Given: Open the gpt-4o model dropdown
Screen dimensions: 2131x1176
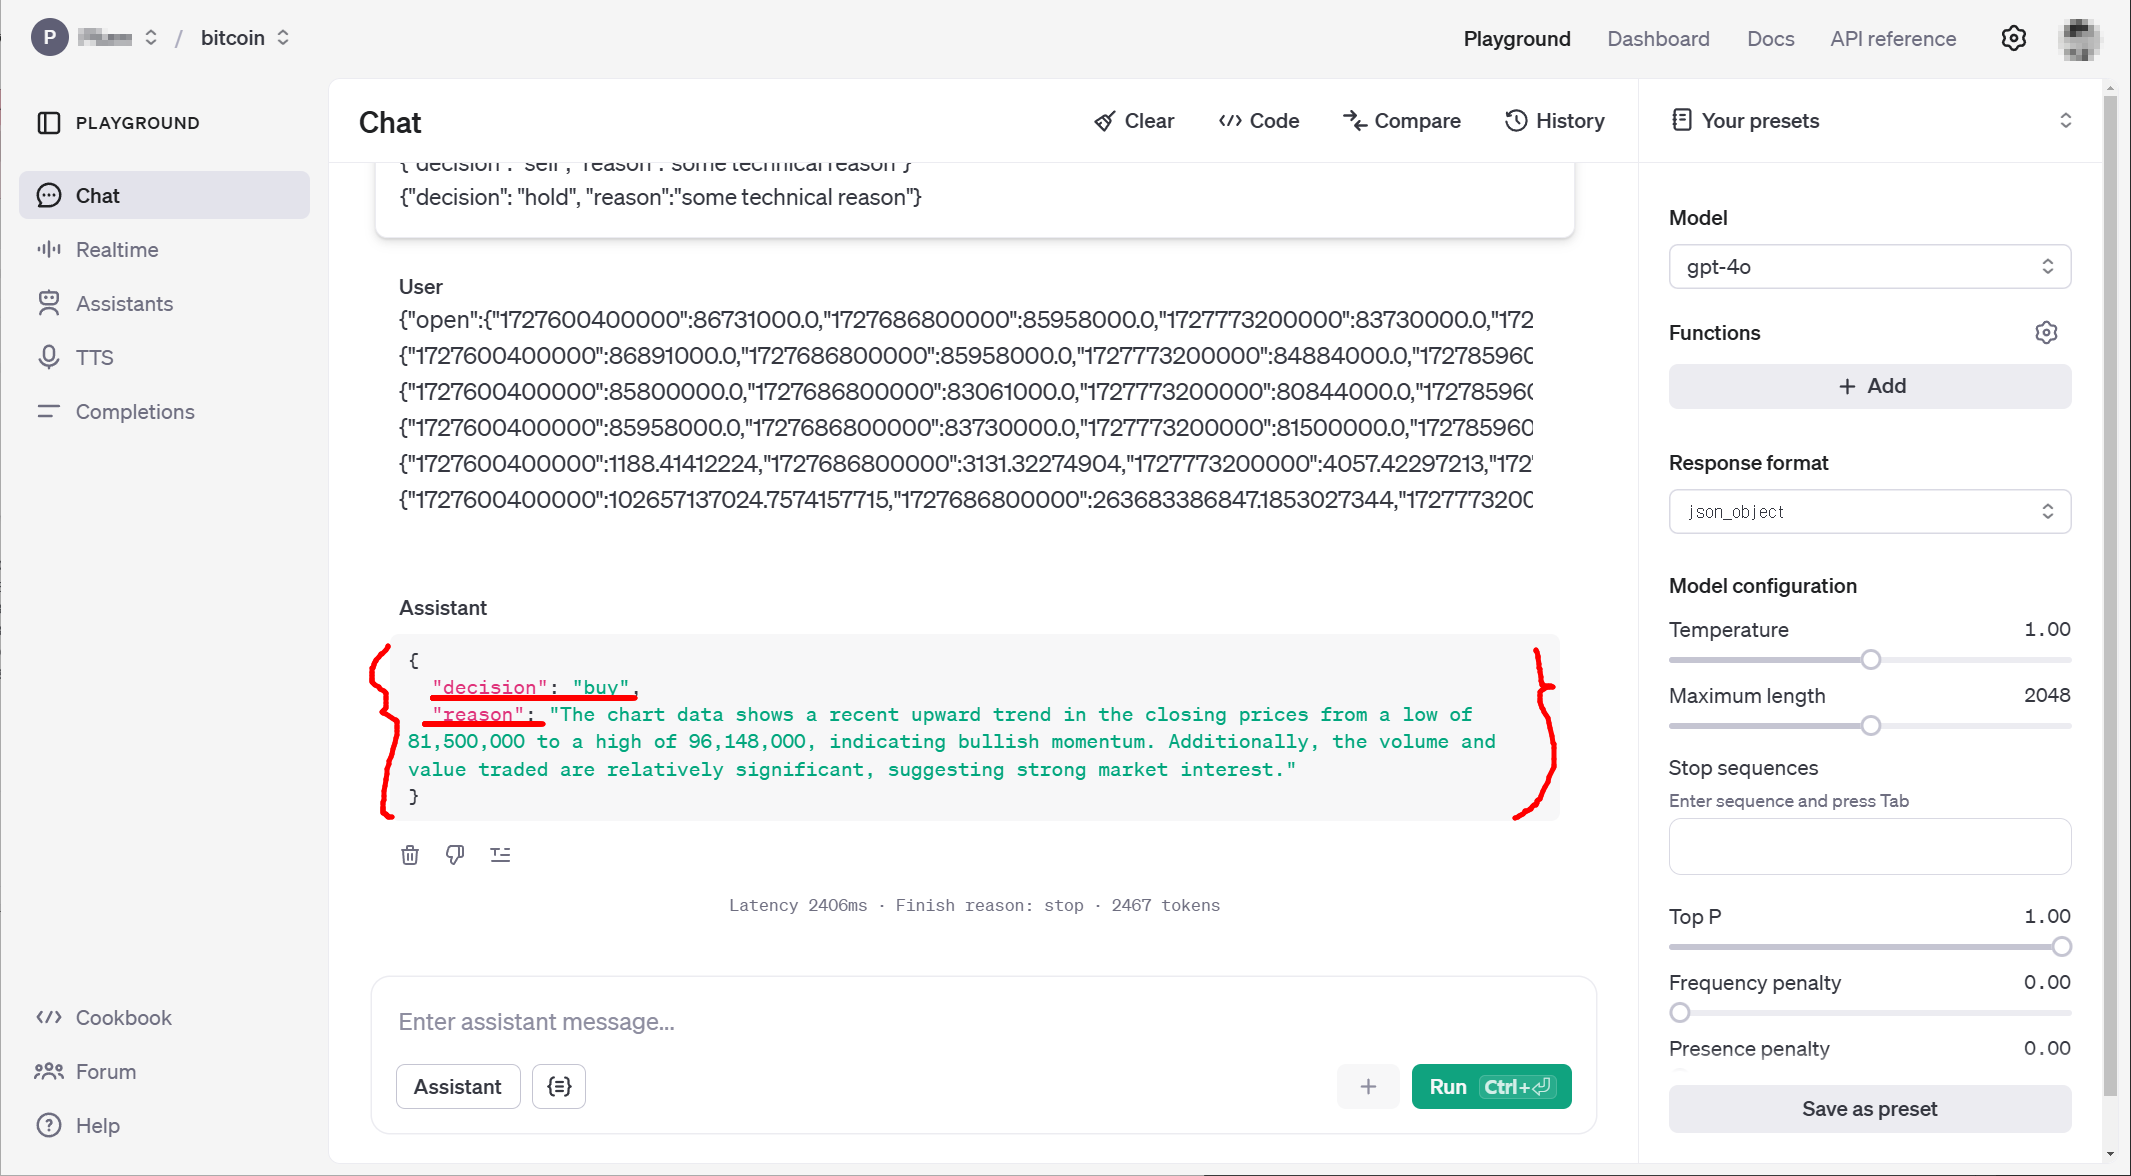Looking at the screenshot, I should click(x=1869, y=267).
